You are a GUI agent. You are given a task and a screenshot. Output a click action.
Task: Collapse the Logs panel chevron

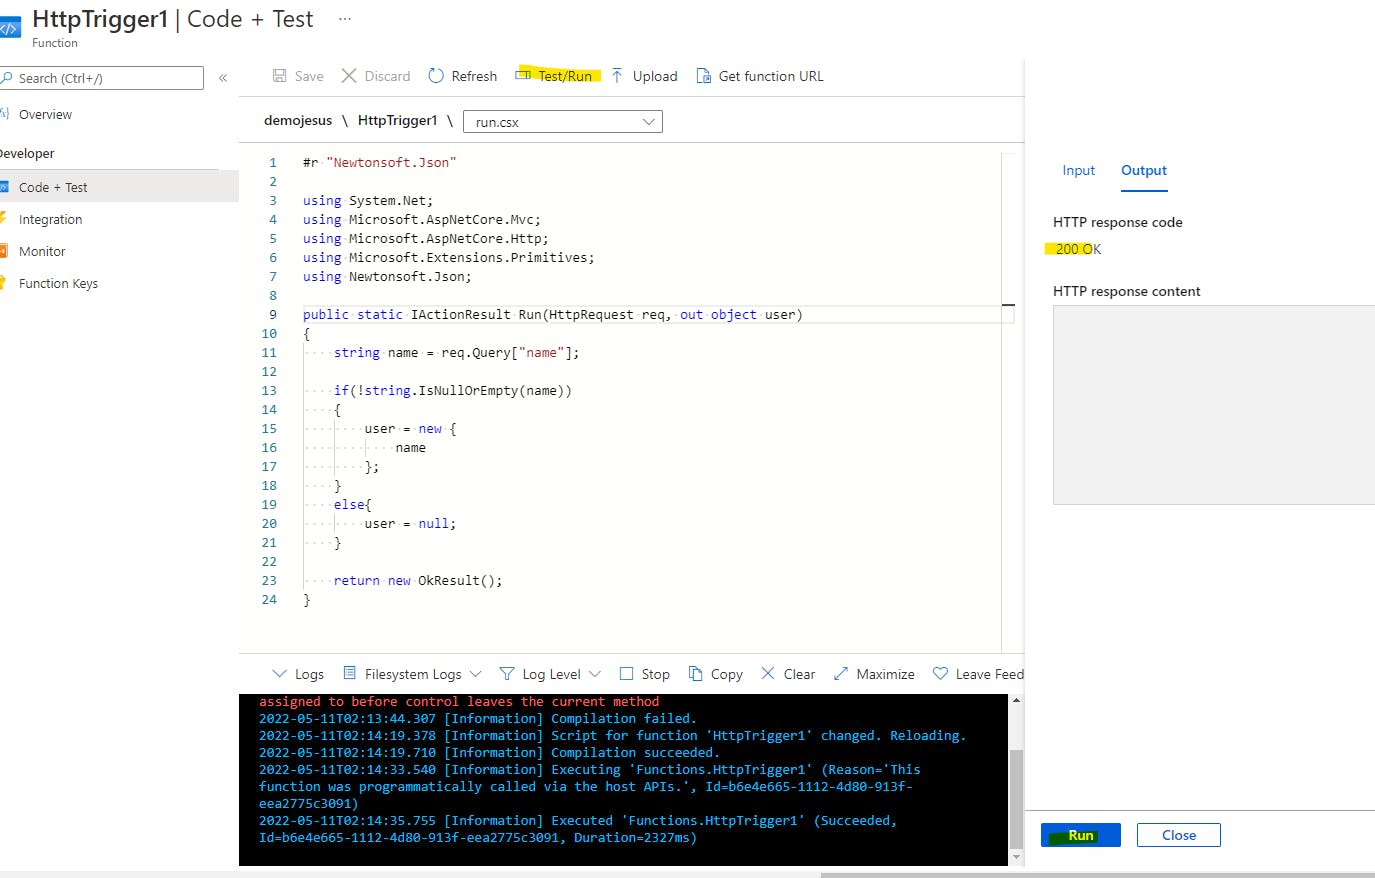pos(280,674)
